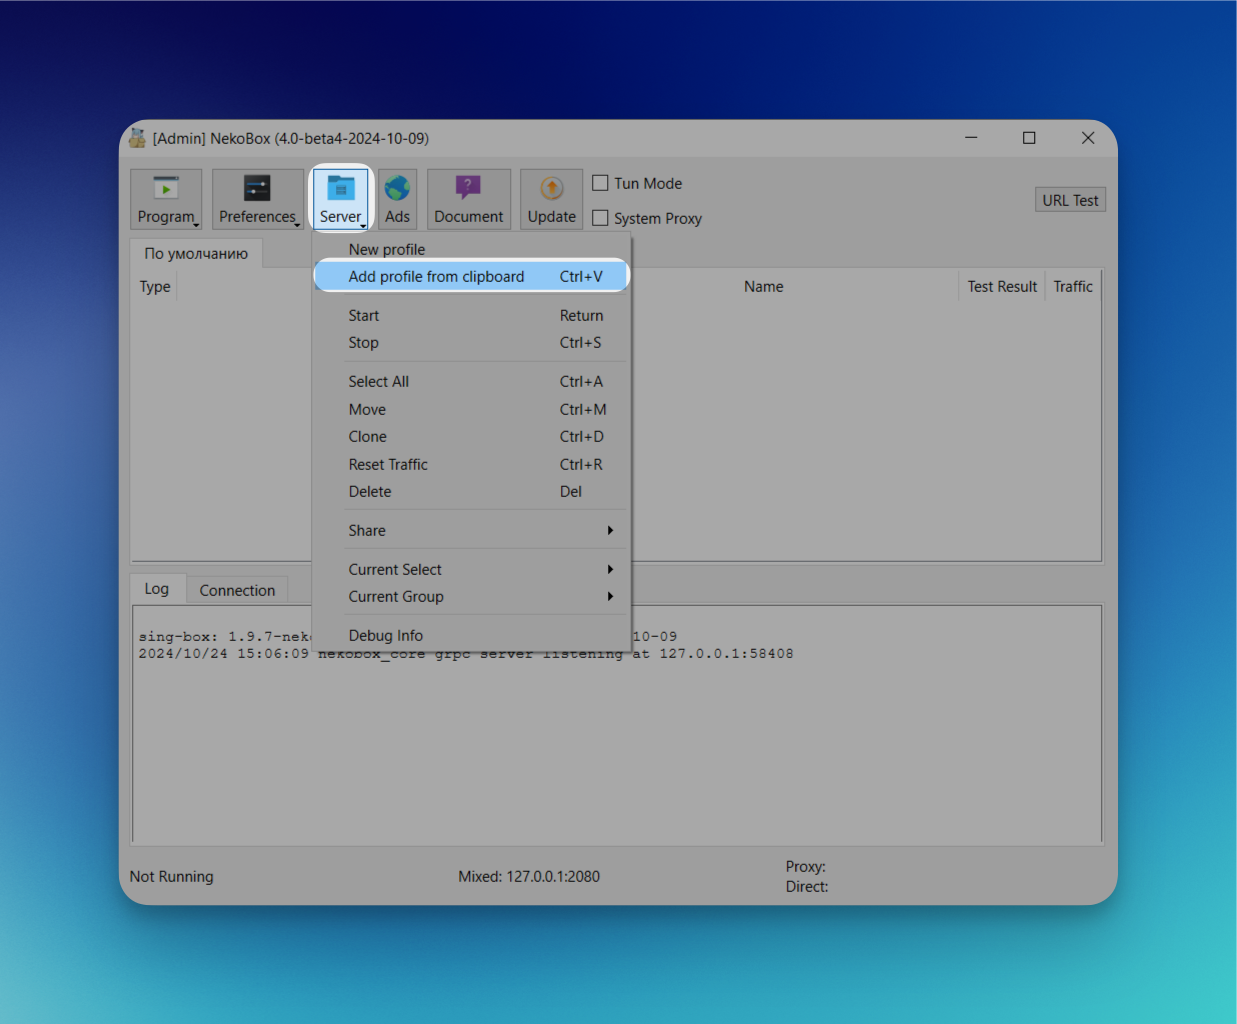Choose Reset Traffic menu entry

[x=471, y=465]
